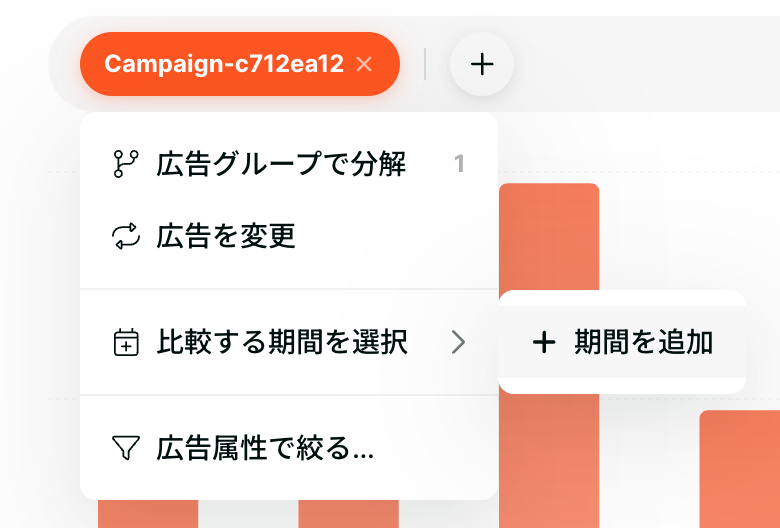Click the funnel icon for 広告属性で絞る
Screen dimensions: 780x528
126,448
